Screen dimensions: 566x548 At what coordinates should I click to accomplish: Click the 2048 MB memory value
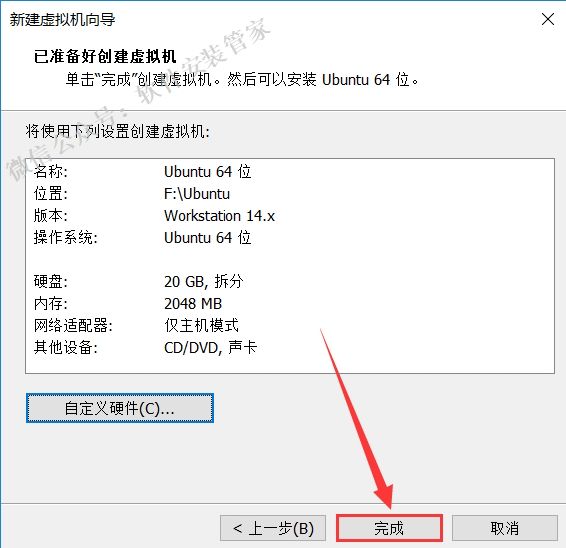pyautogui.click(x=193, y=304)
